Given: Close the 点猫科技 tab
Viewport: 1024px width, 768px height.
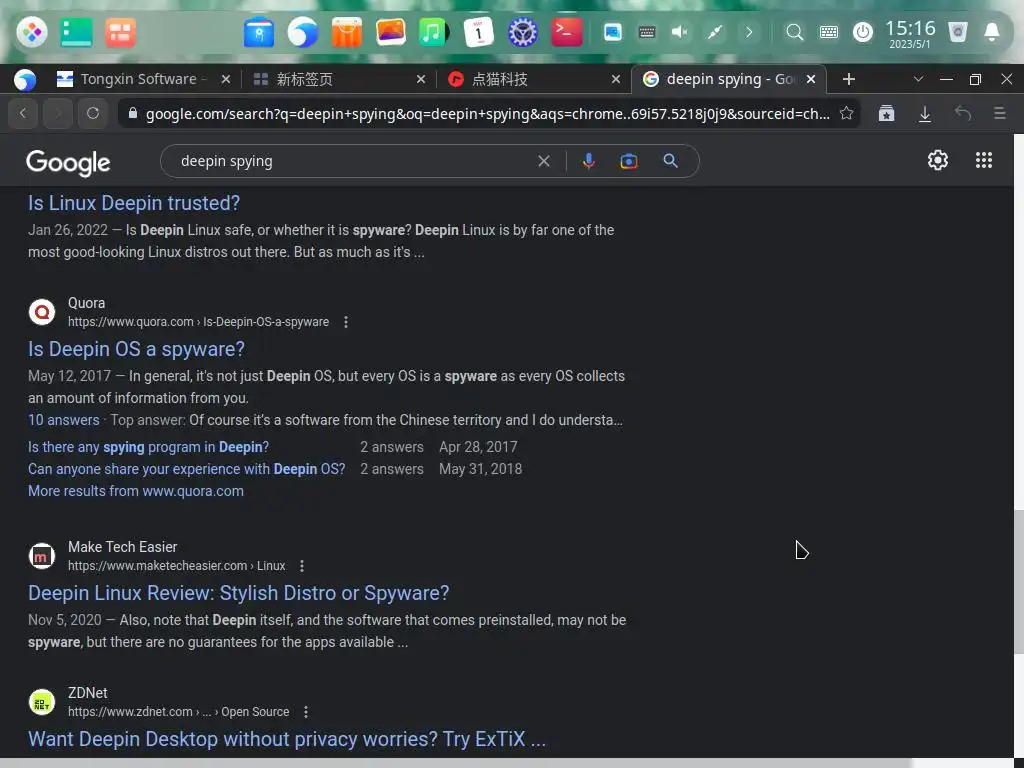Looking at the screenshot, I should point(615,79).
